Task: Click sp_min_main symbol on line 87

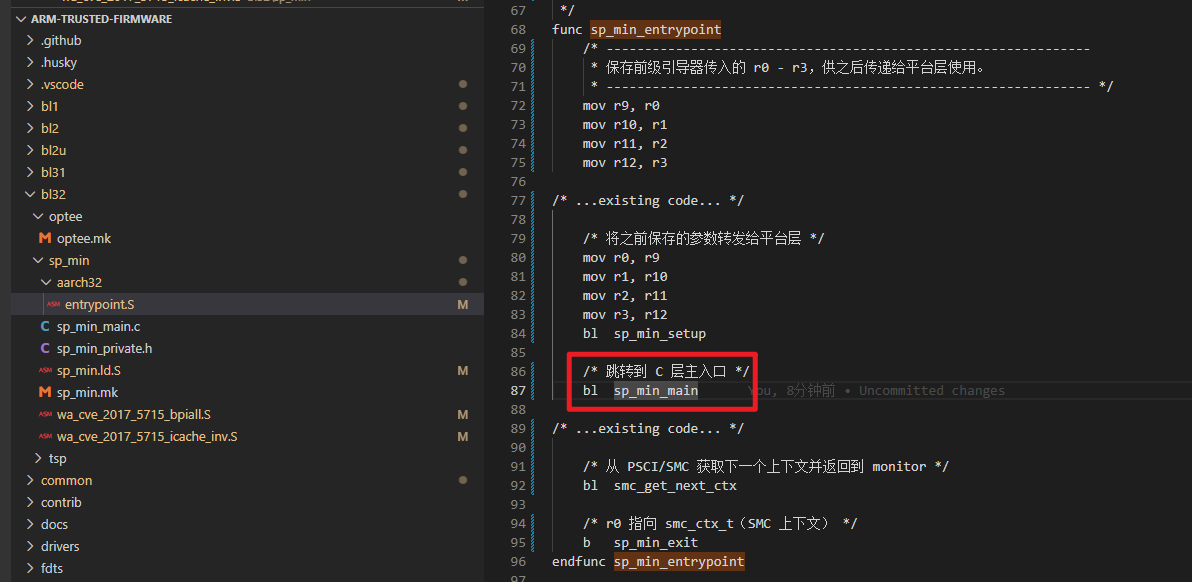Action: 655,391
